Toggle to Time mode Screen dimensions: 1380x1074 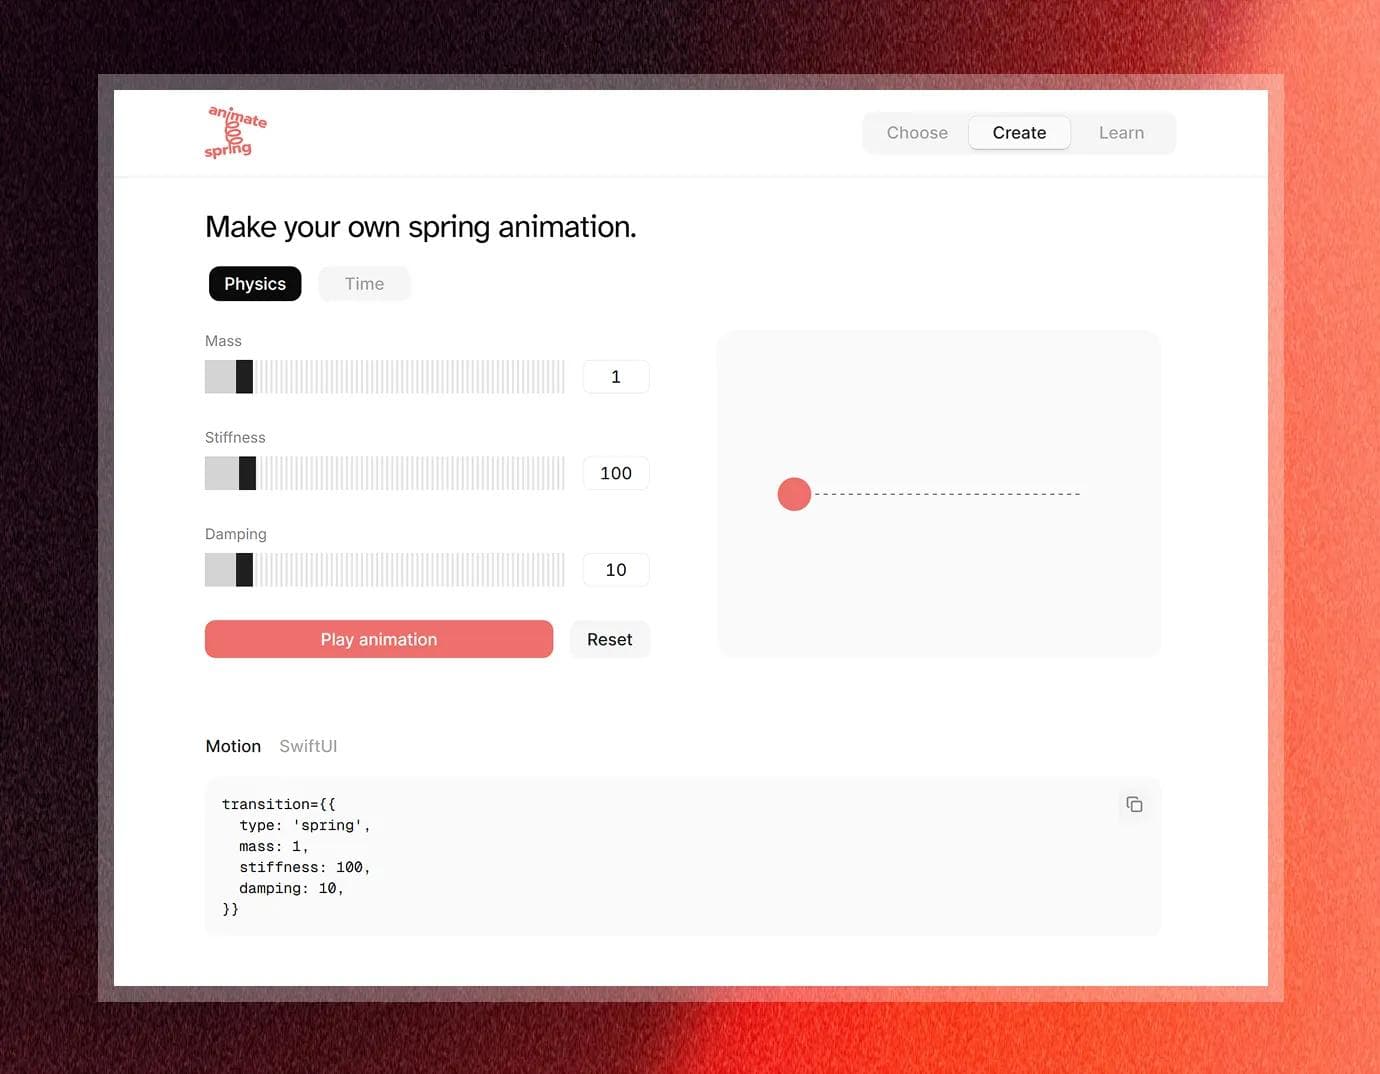364,284
